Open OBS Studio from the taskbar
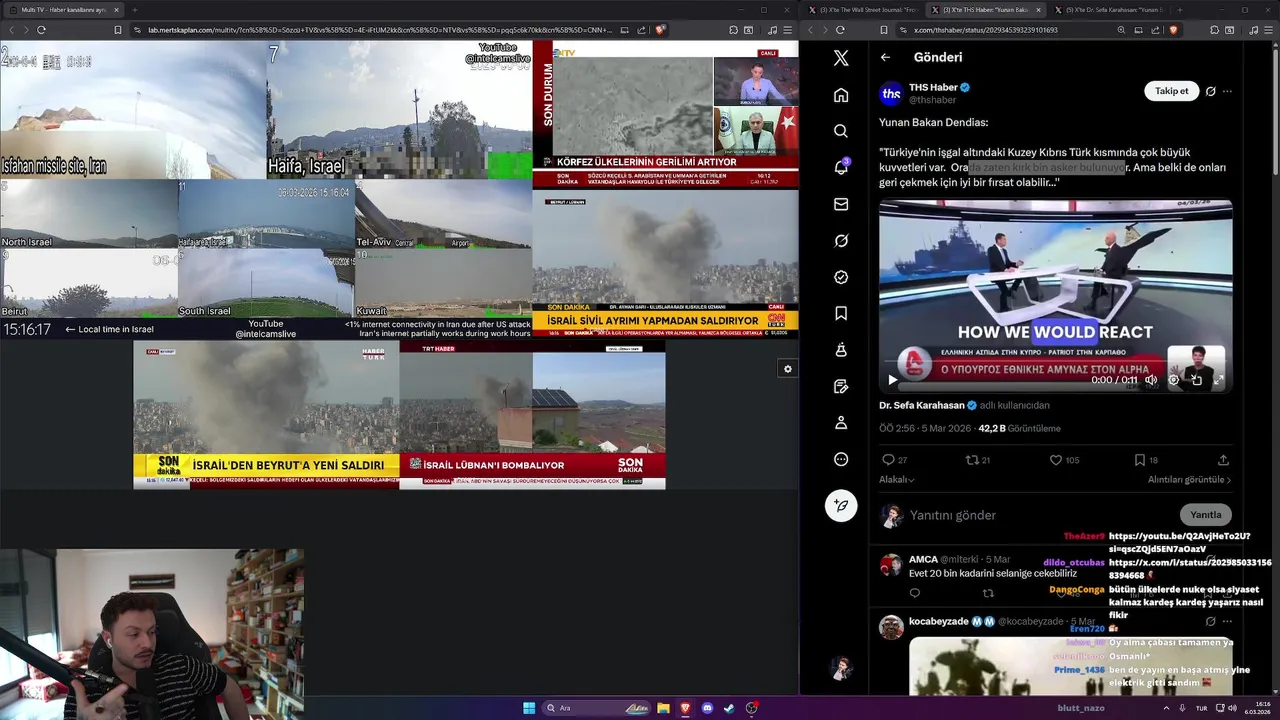This screenshot has width=1280, height=720. pos(751,708)
